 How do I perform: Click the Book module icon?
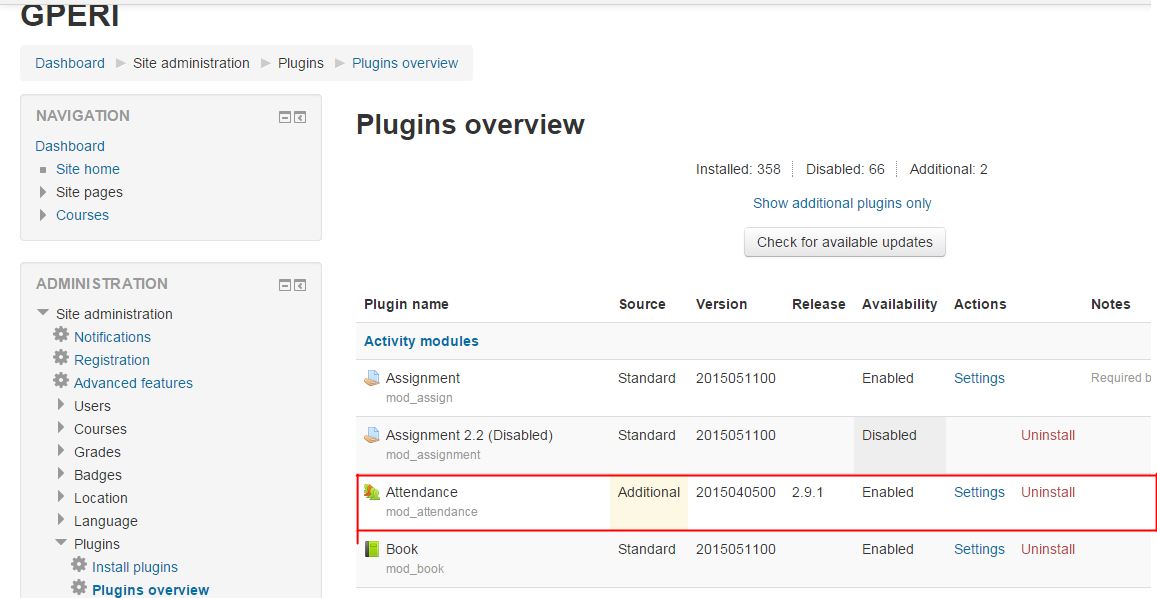coord(372,549)
